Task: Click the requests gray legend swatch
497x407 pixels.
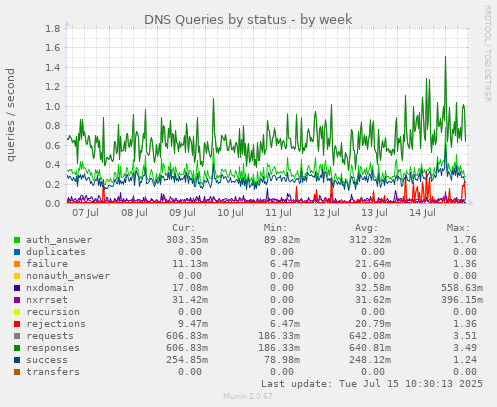Action: tap(17, 336)
